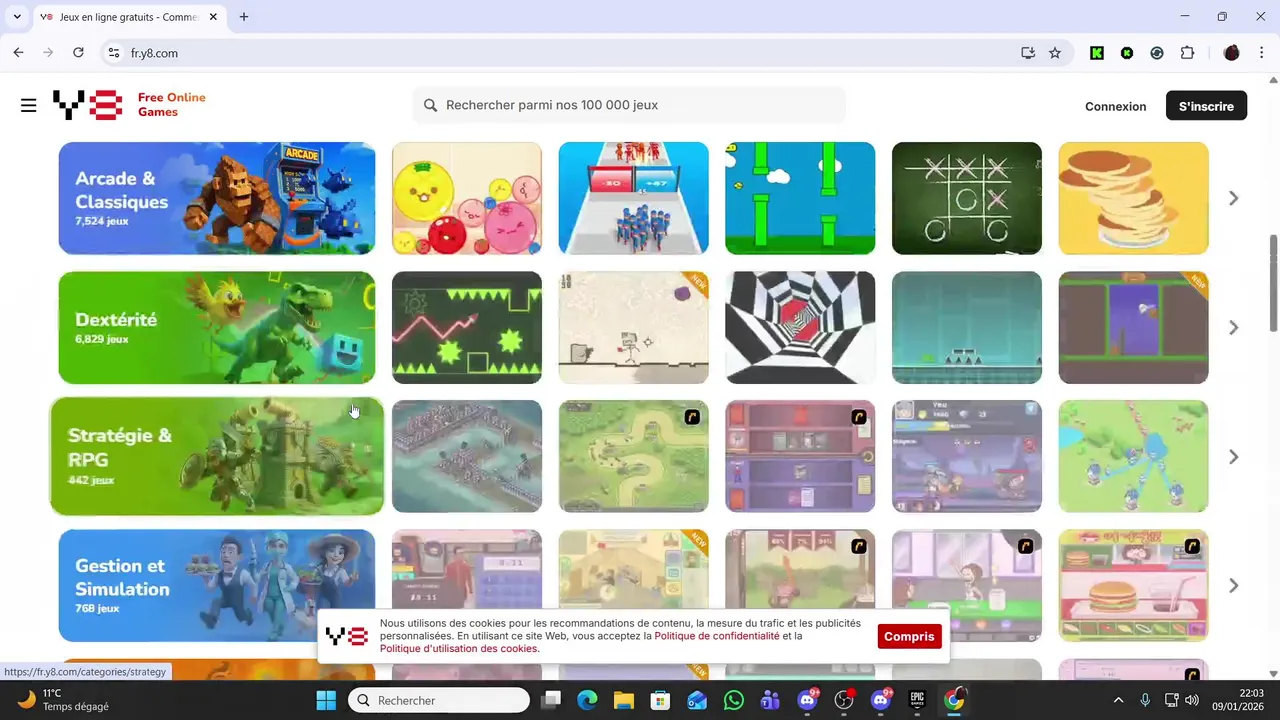Viewport: 1280px width, 720px height.
Task: Click the S'inscrire button
Action: (1206, 106)
